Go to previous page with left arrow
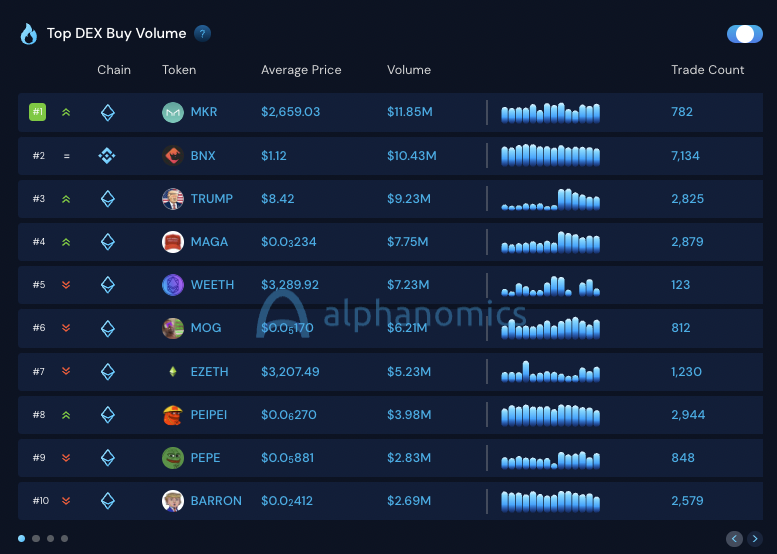This screenshot has height=554, width=777. tap(734, 539)
